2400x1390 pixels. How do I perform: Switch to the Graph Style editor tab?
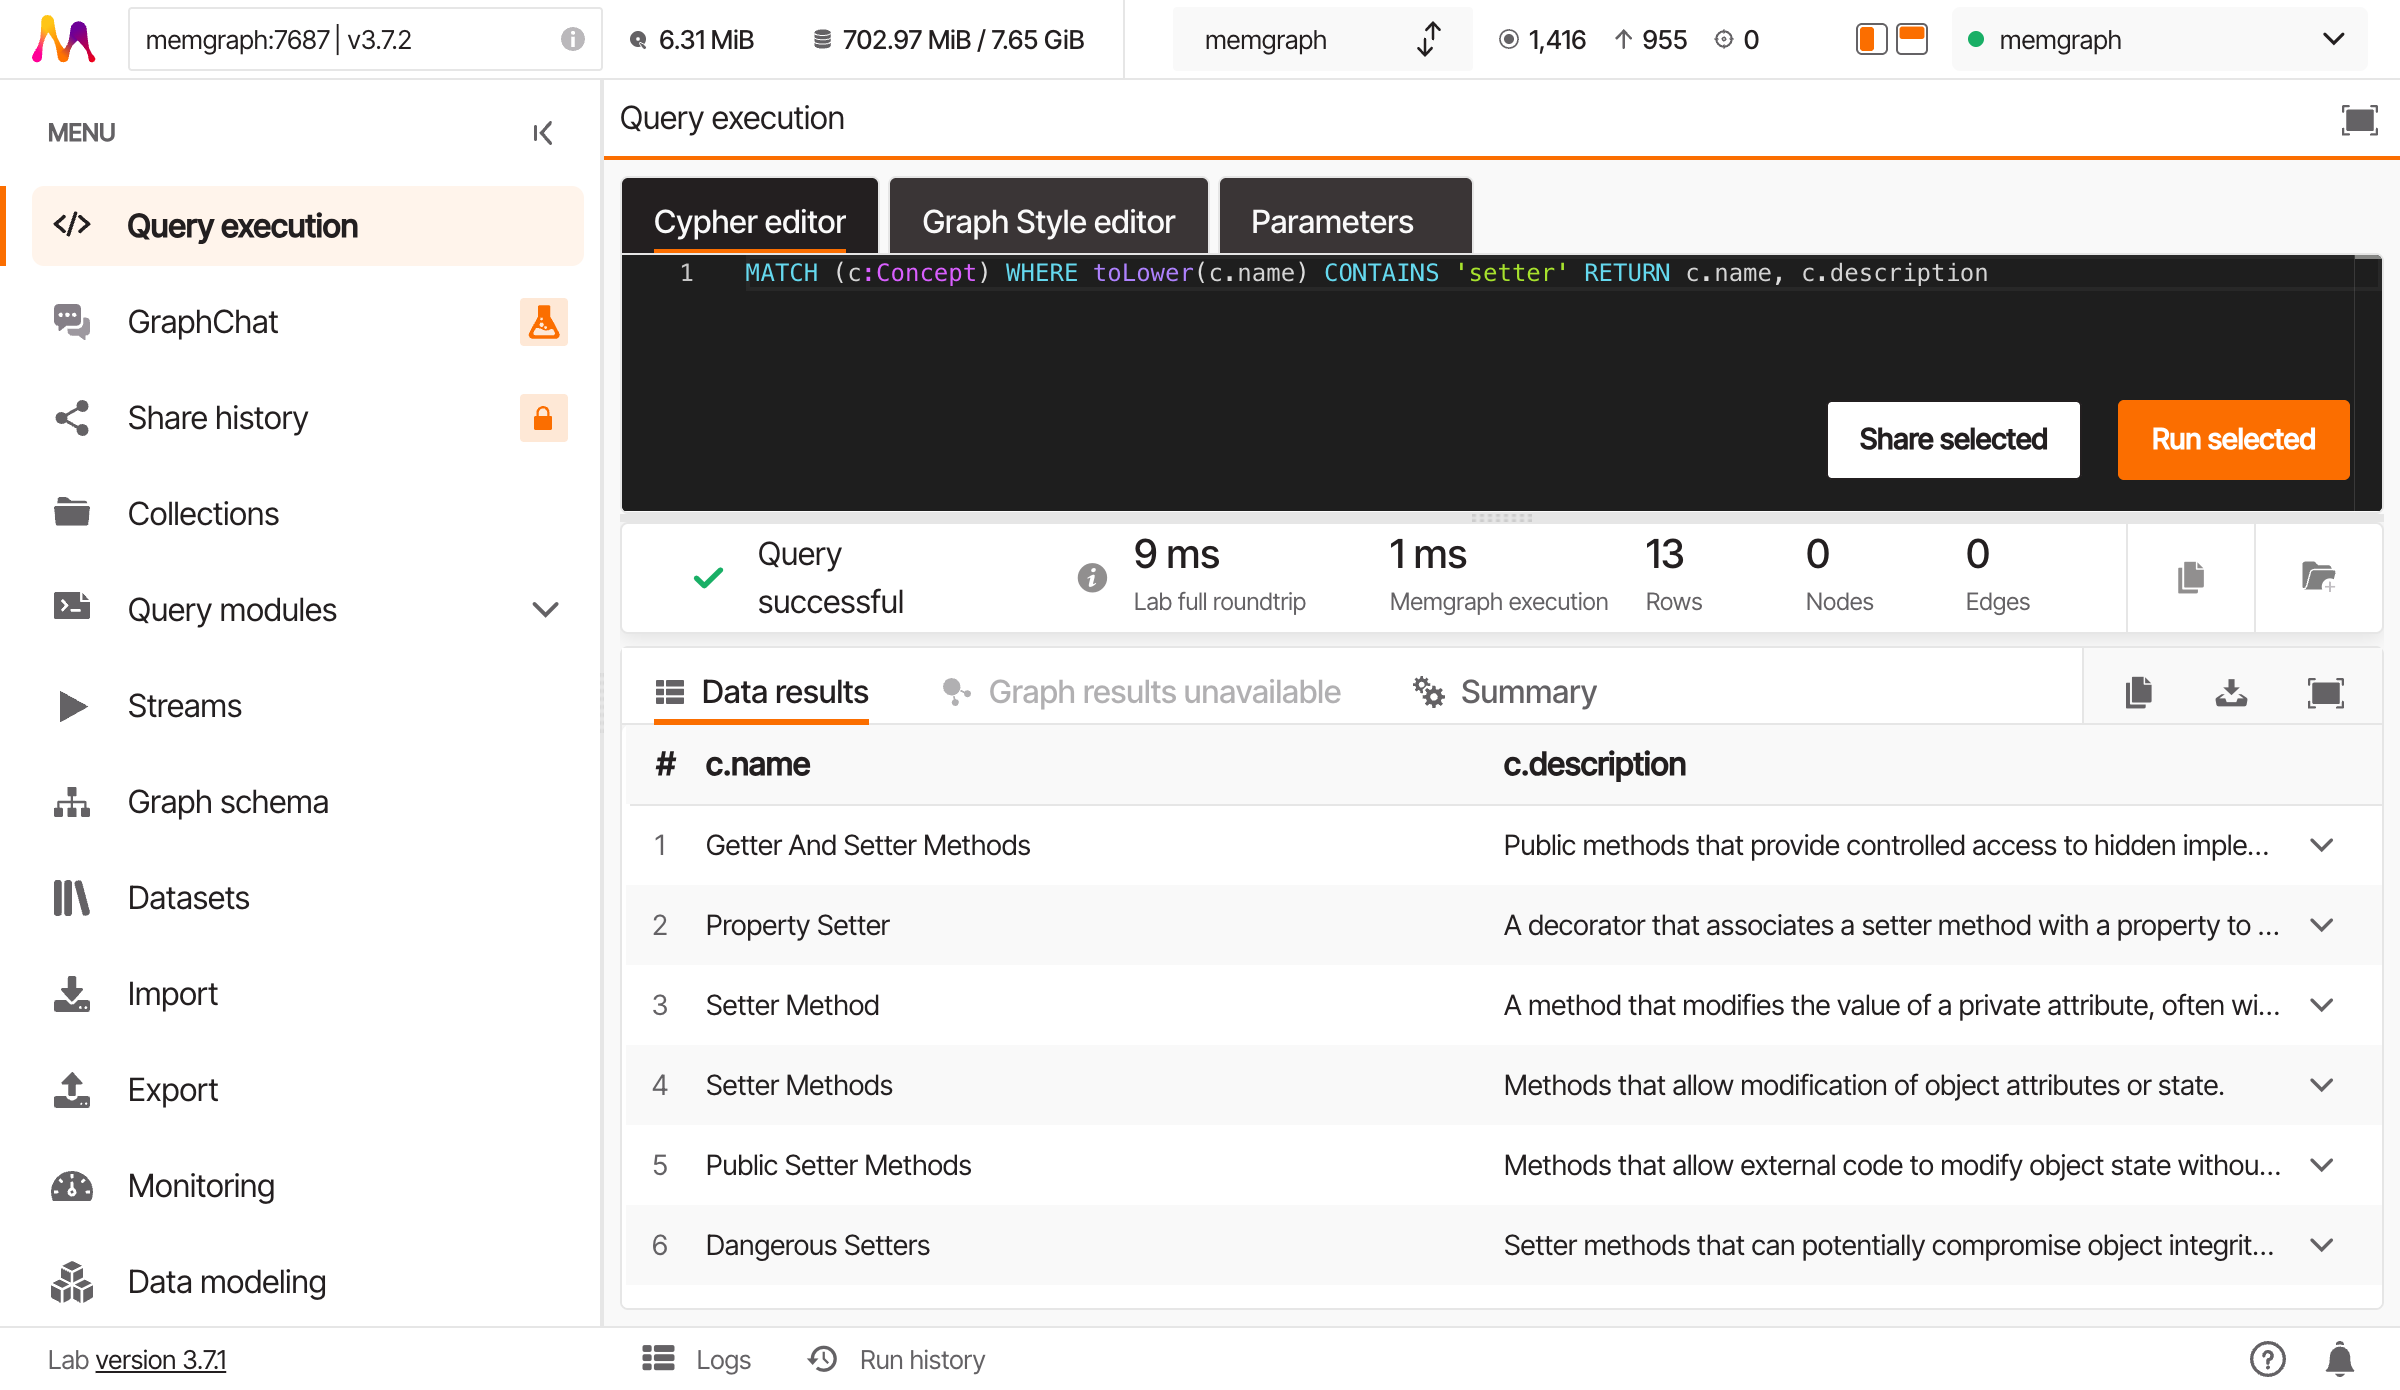1048,221
